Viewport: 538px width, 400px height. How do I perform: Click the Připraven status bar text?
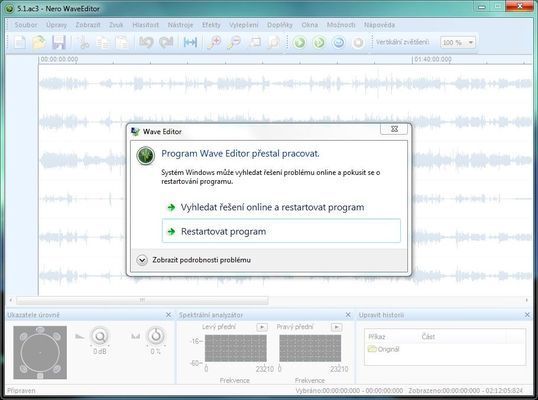click(x=21, y=391)
